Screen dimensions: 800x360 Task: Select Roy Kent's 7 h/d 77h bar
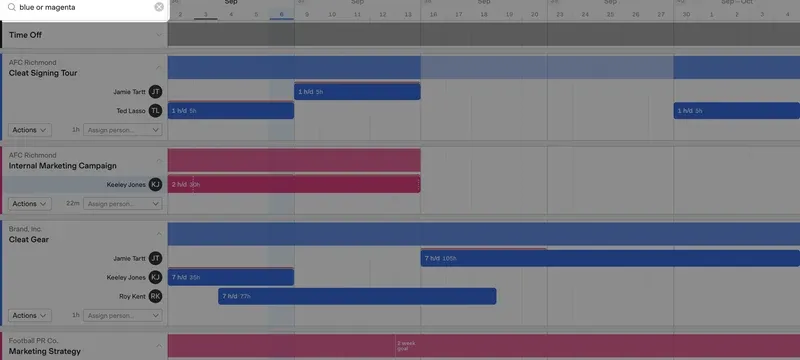(x=357, y=296)
